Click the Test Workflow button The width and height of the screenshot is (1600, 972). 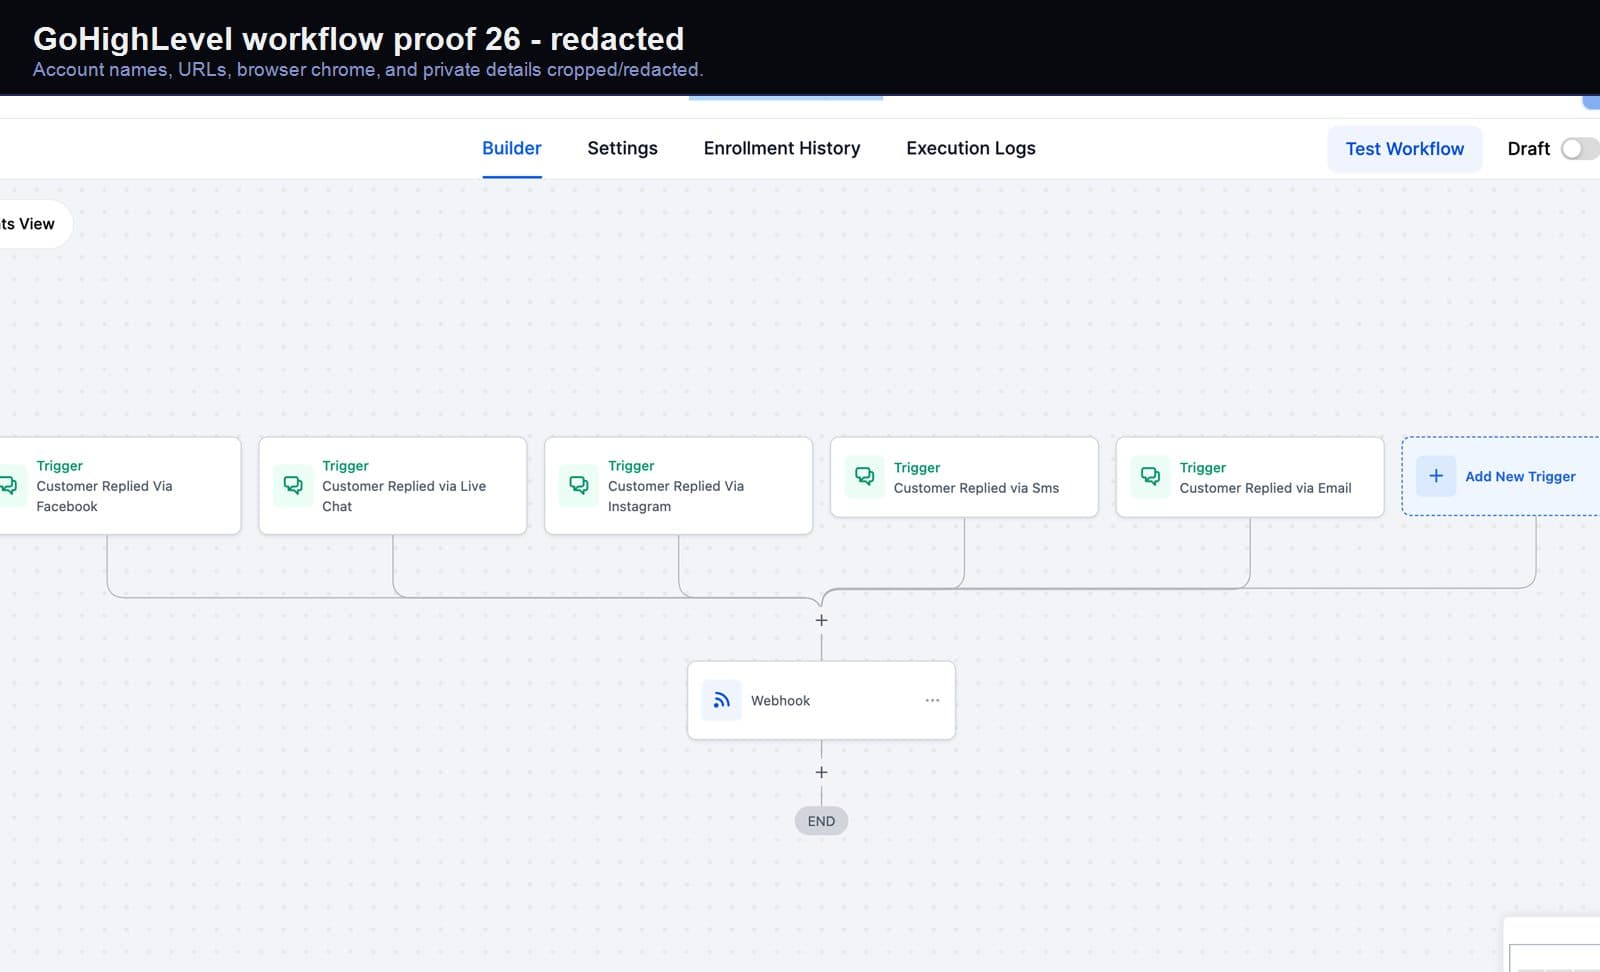tap(1404, 149)
